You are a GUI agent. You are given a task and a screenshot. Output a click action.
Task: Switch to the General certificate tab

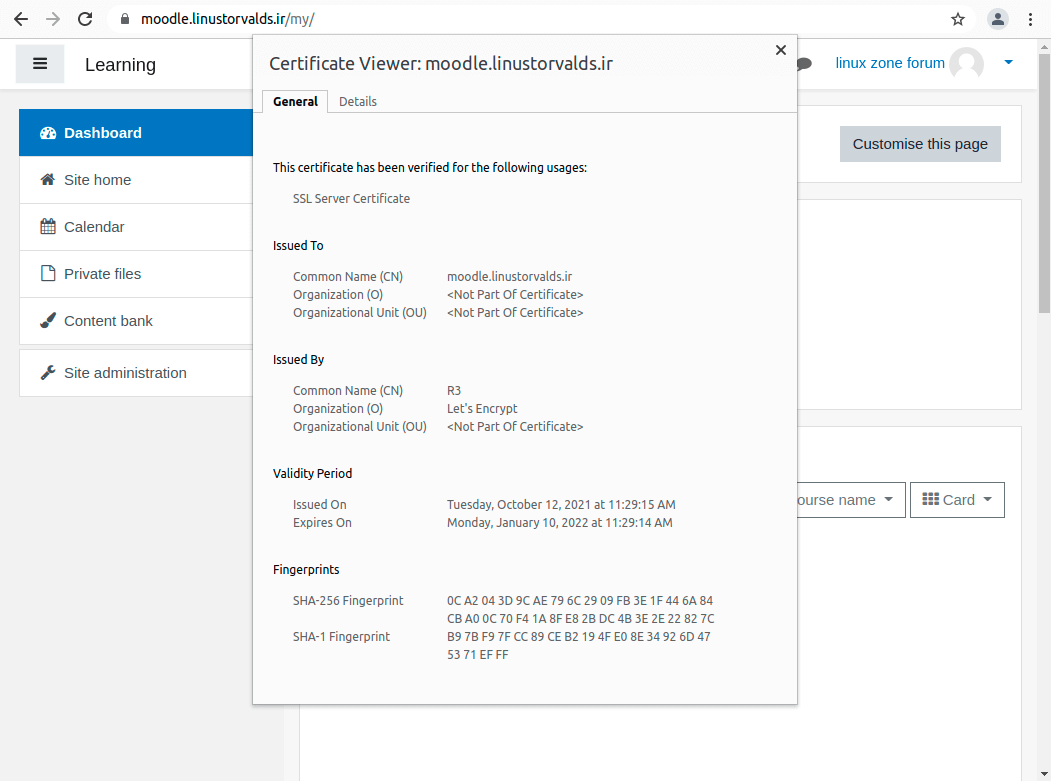pyautogui.click(x=295, y=101)
